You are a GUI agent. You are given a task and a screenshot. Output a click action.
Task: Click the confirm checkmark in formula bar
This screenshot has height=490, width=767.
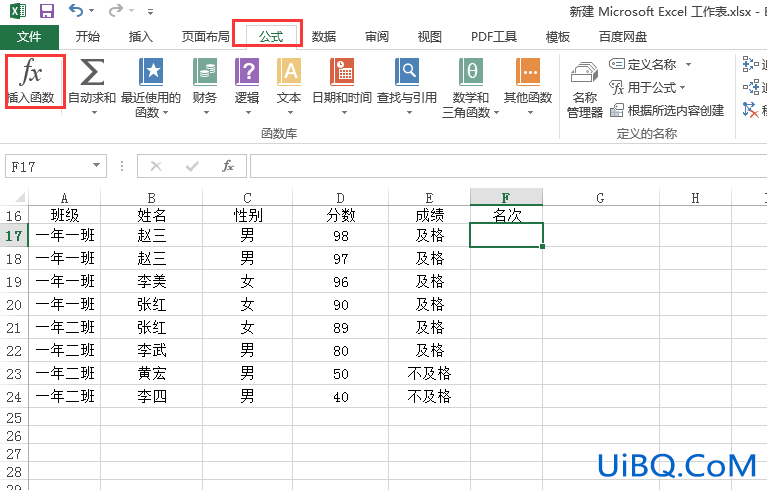192,166
